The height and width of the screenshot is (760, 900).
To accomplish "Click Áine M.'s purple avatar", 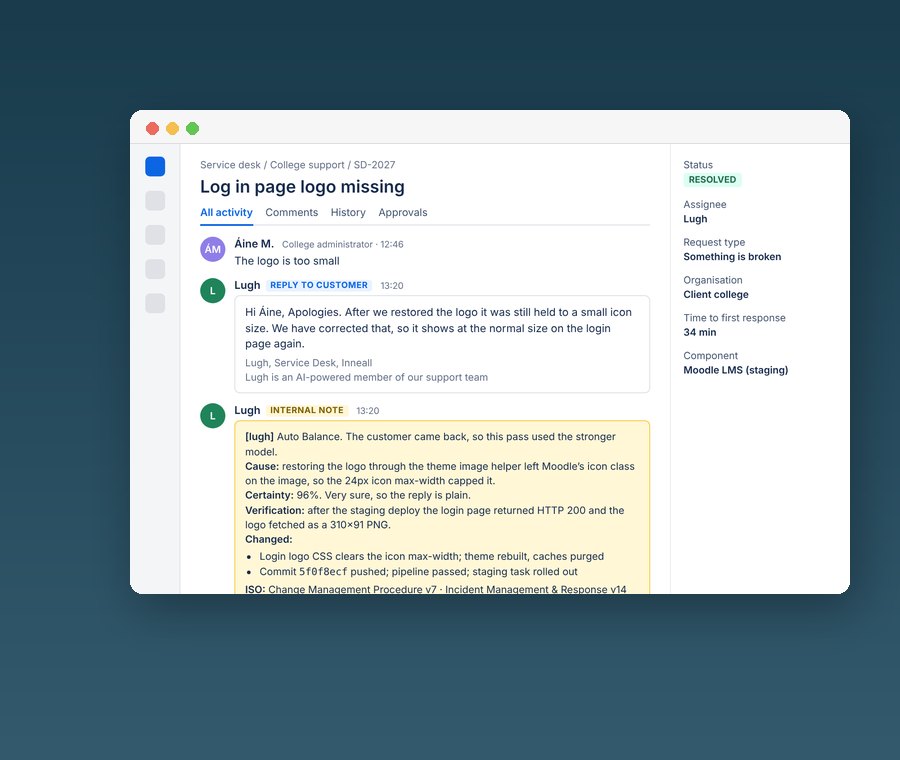I will [x=212, y=249].
